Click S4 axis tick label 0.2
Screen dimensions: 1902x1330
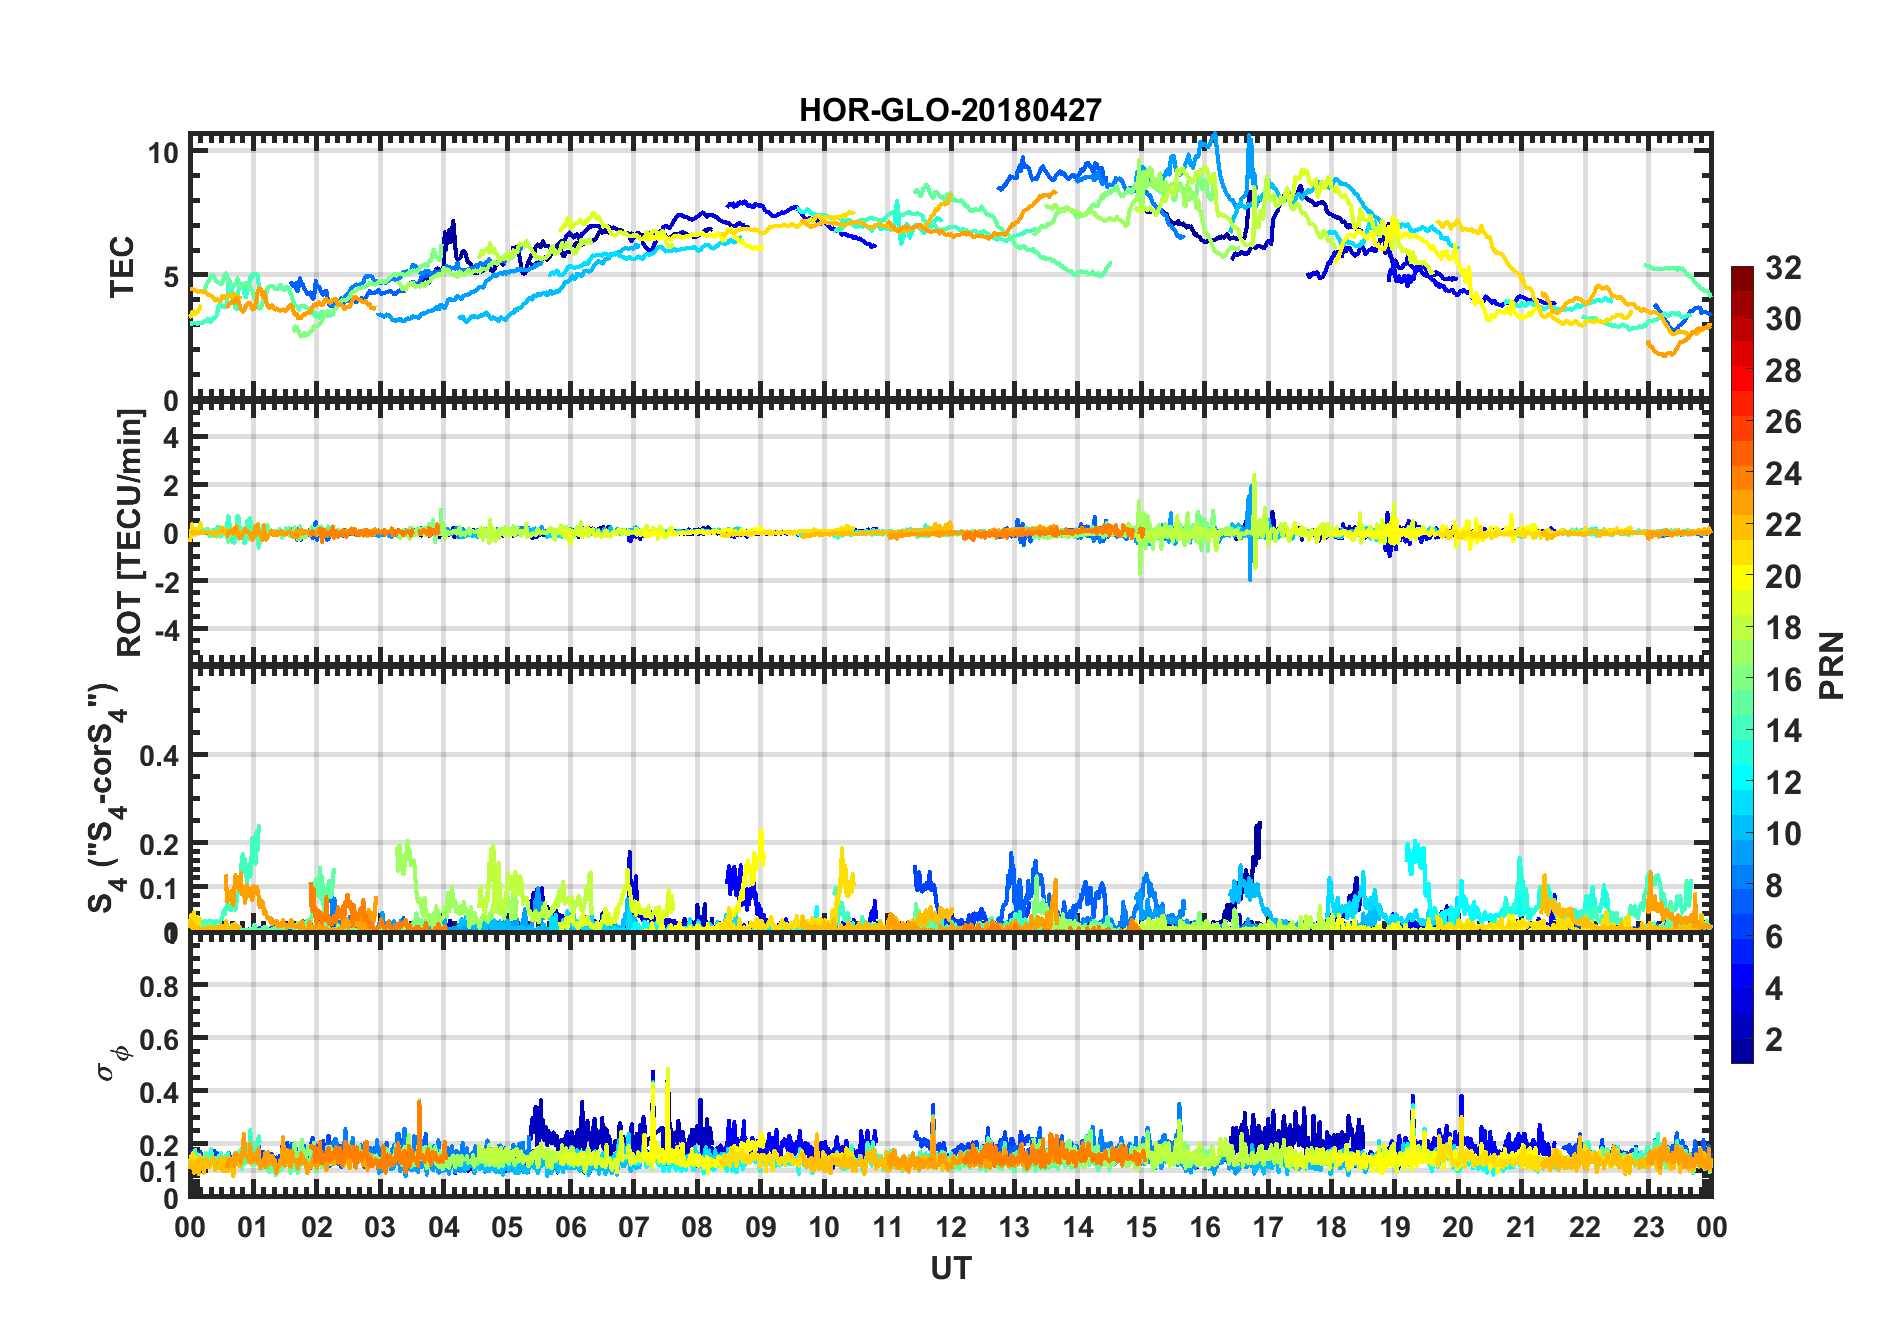pos(159,844)
